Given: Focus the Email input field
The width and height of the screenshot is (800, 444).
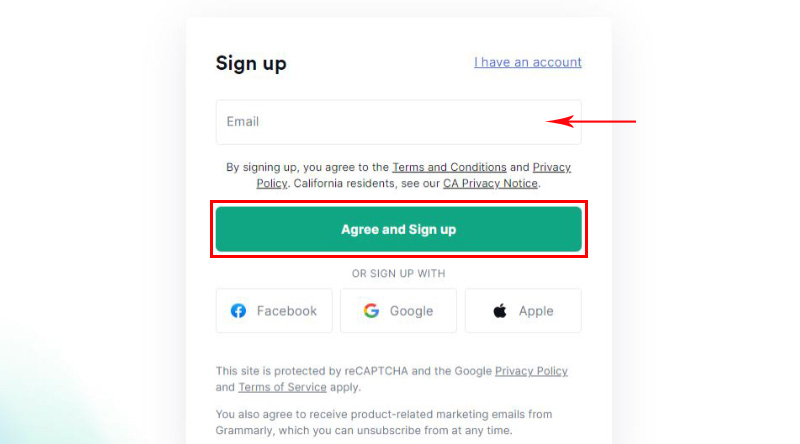Looking at the screenshot, I should [x=398, y=122].
